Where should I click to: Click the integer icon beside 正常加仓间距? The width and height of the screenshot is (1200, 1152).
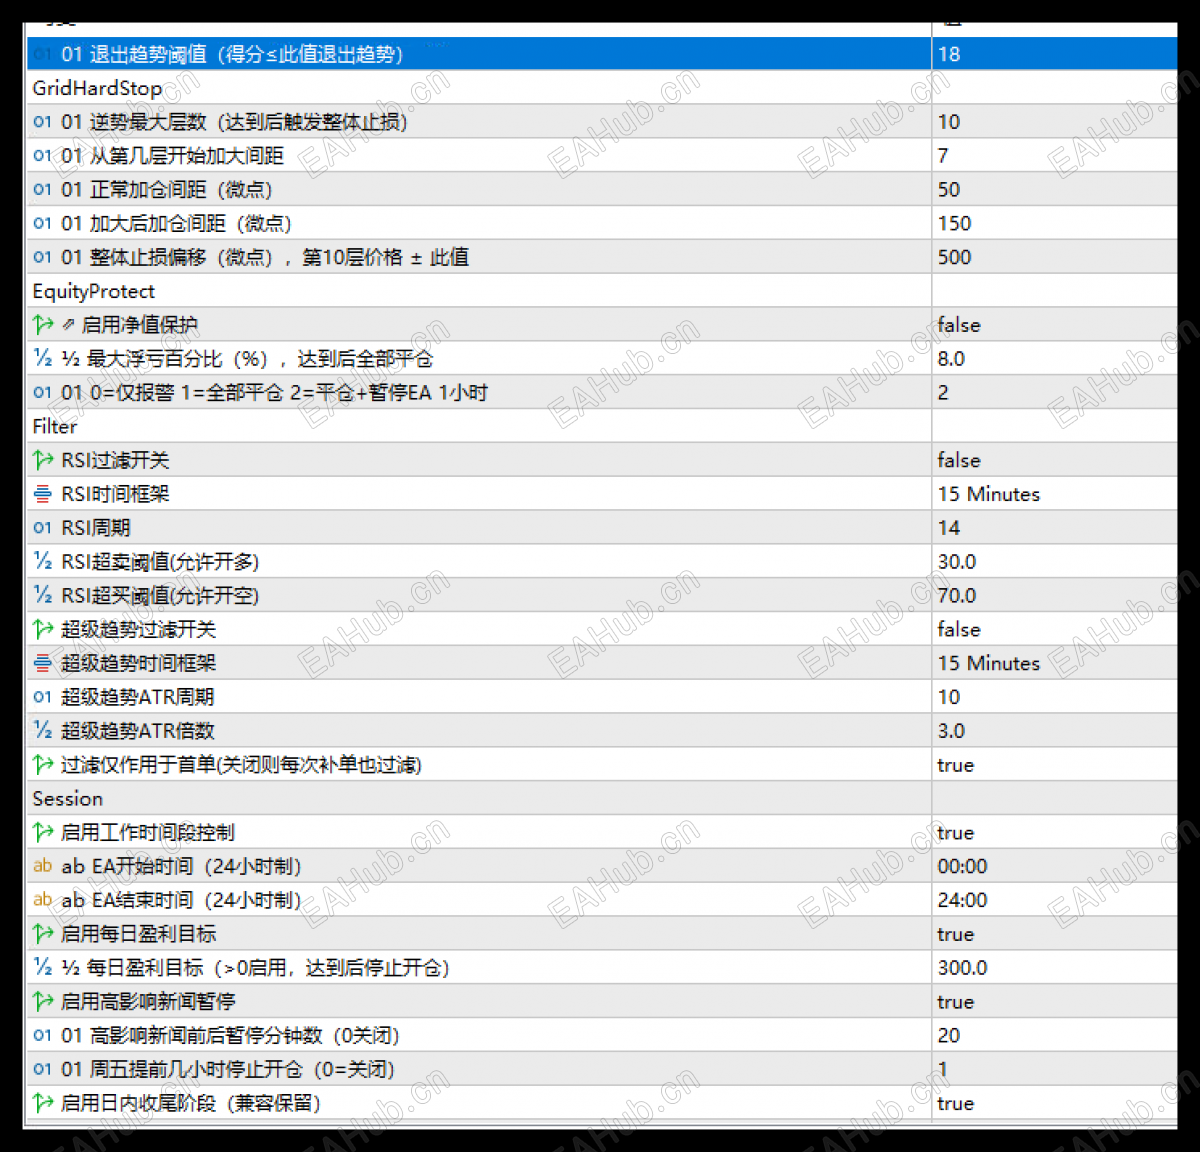42,190
